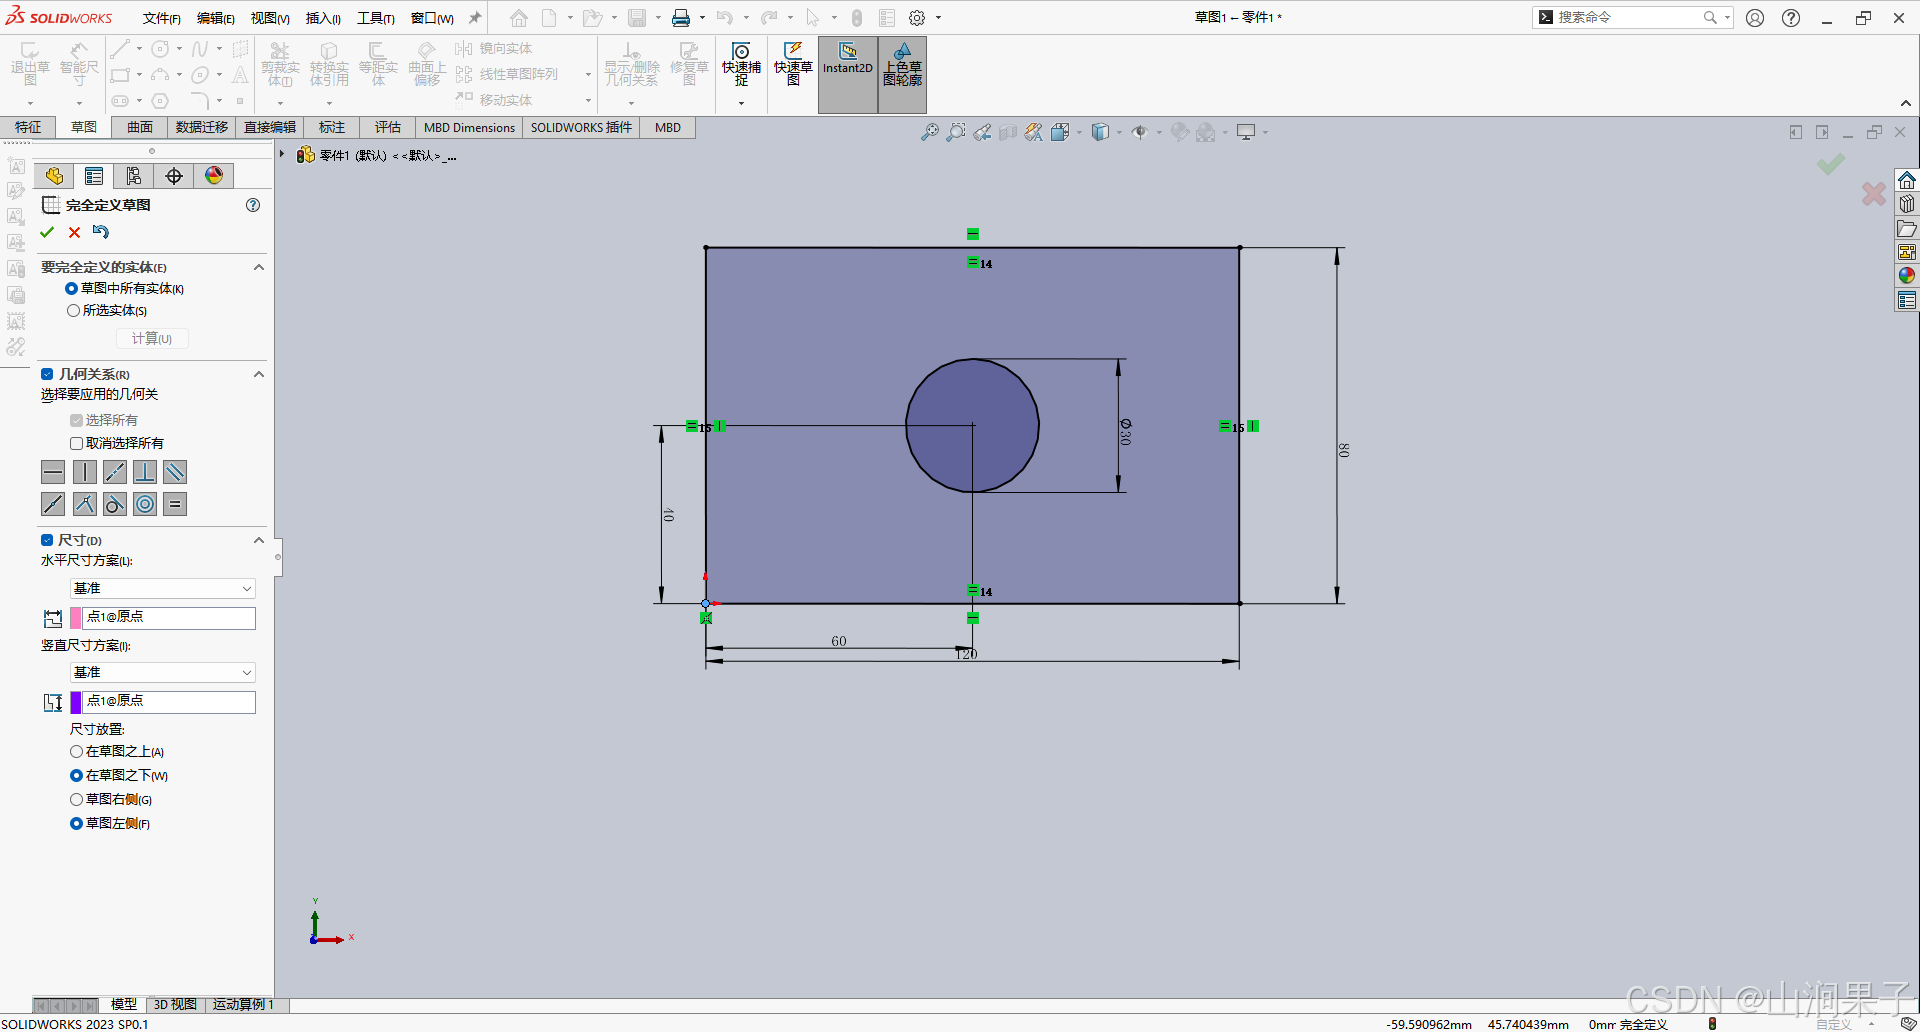Collapse Dimensions section chevron
Viewport: 1920px width, 1032px height.
tap(259, 540)
